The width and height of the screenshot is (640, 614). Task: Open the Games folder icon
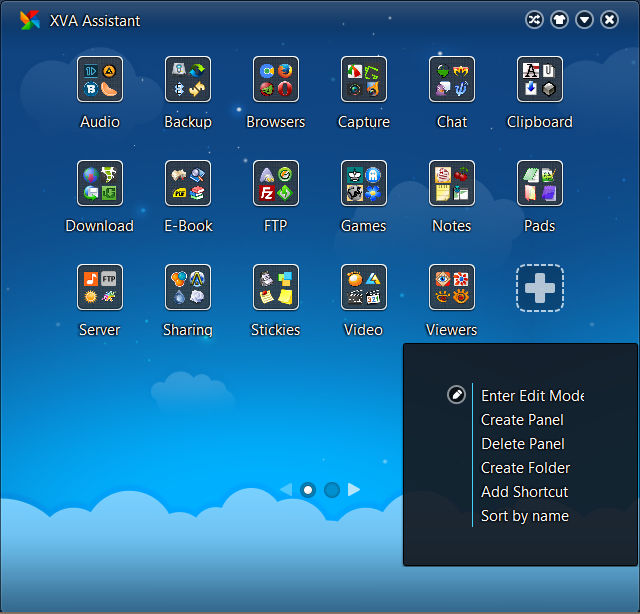point(364,183)
